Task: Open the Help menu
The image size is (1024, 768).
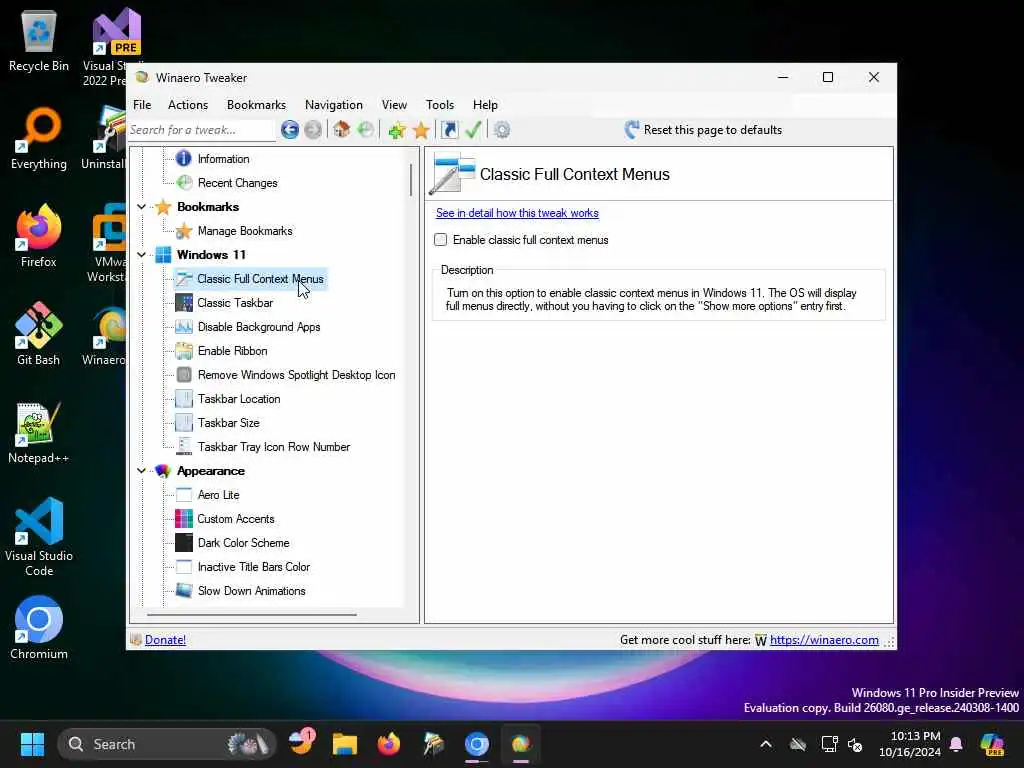Action: point(485,104)
